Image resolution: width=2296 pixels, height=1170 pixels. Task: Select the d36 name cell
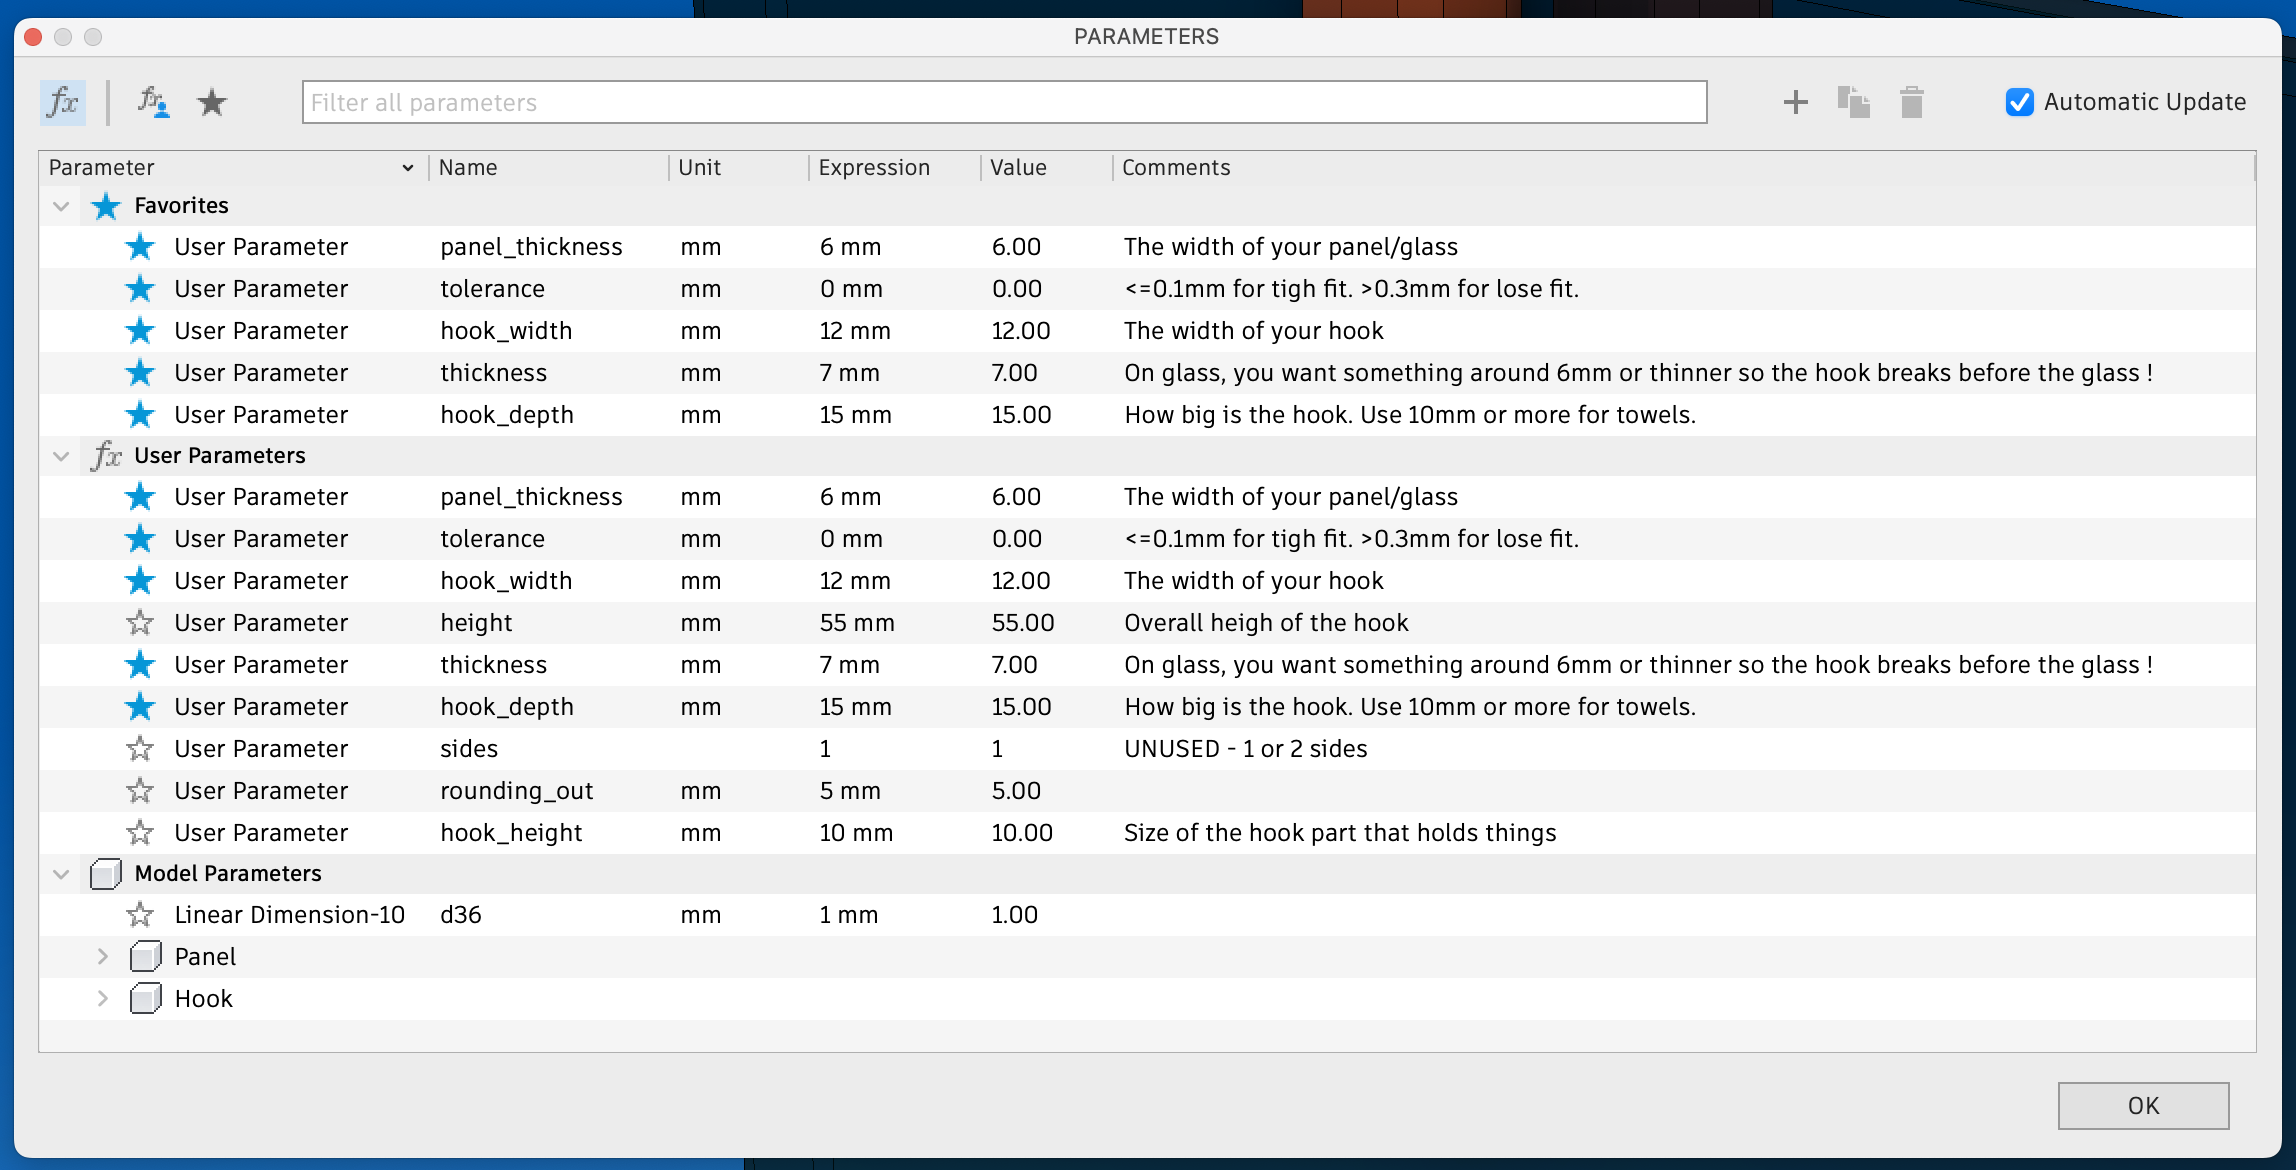point(461,915)
